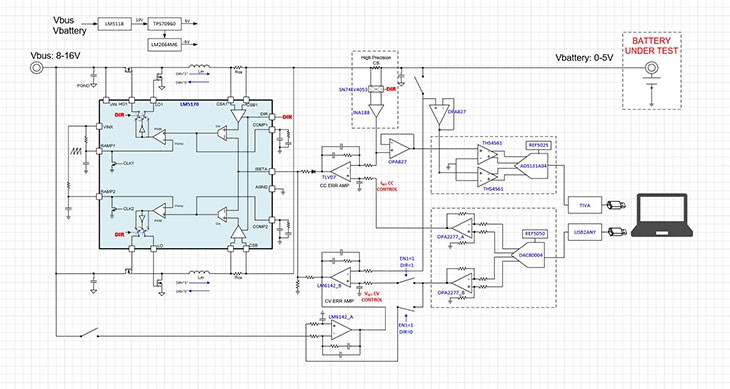Select the CV ERR AMP label
The image size is (730, 389).
click(339, 301)
